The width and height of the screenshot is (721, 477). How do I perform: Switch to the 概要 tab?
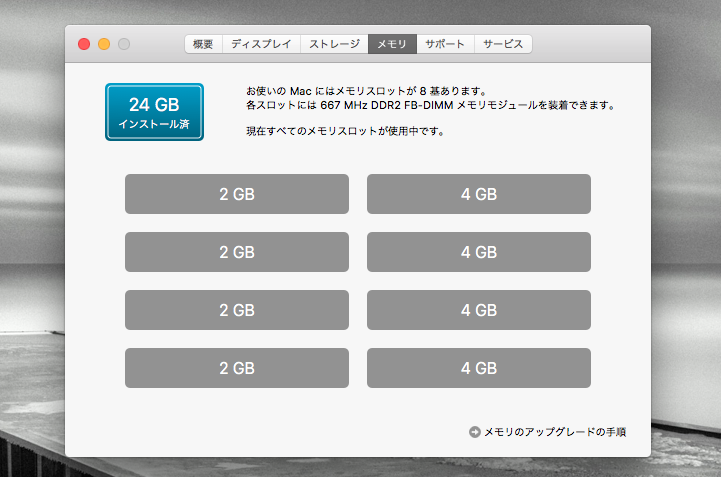point(203,44)
